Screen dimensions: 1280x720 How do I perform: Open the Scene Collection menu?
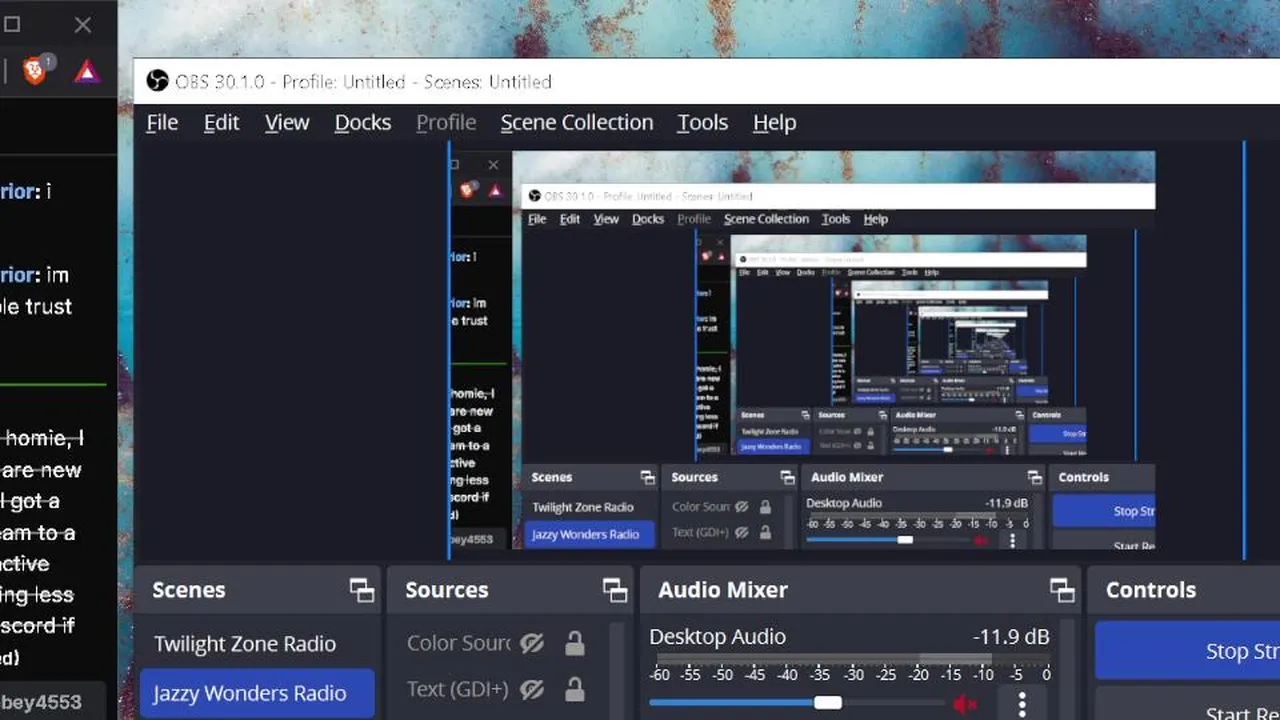pos(577,122)
